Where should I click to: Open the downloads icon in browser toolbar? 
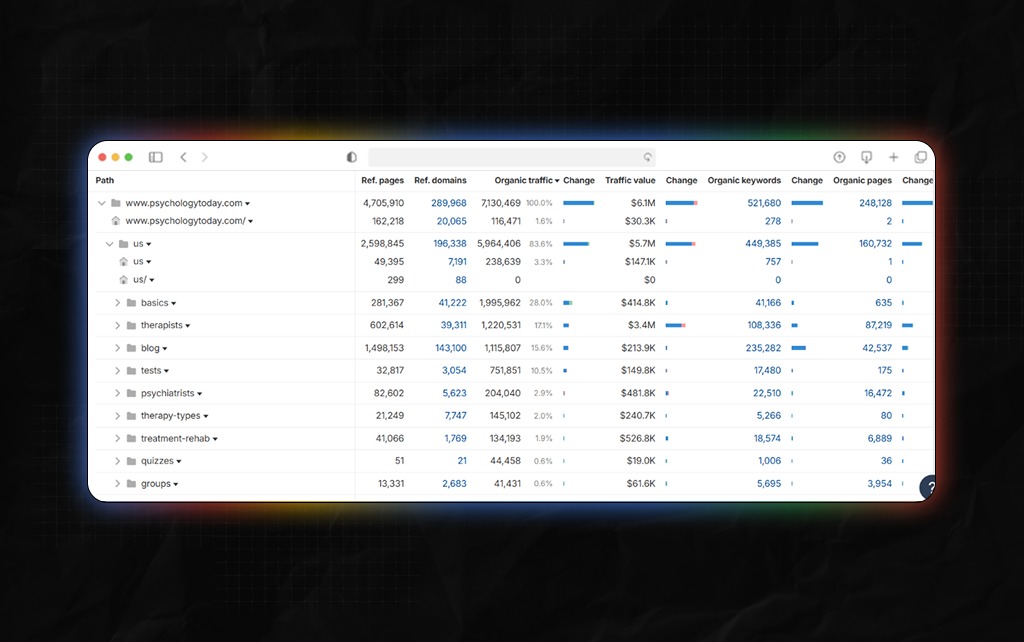point(867,157)
